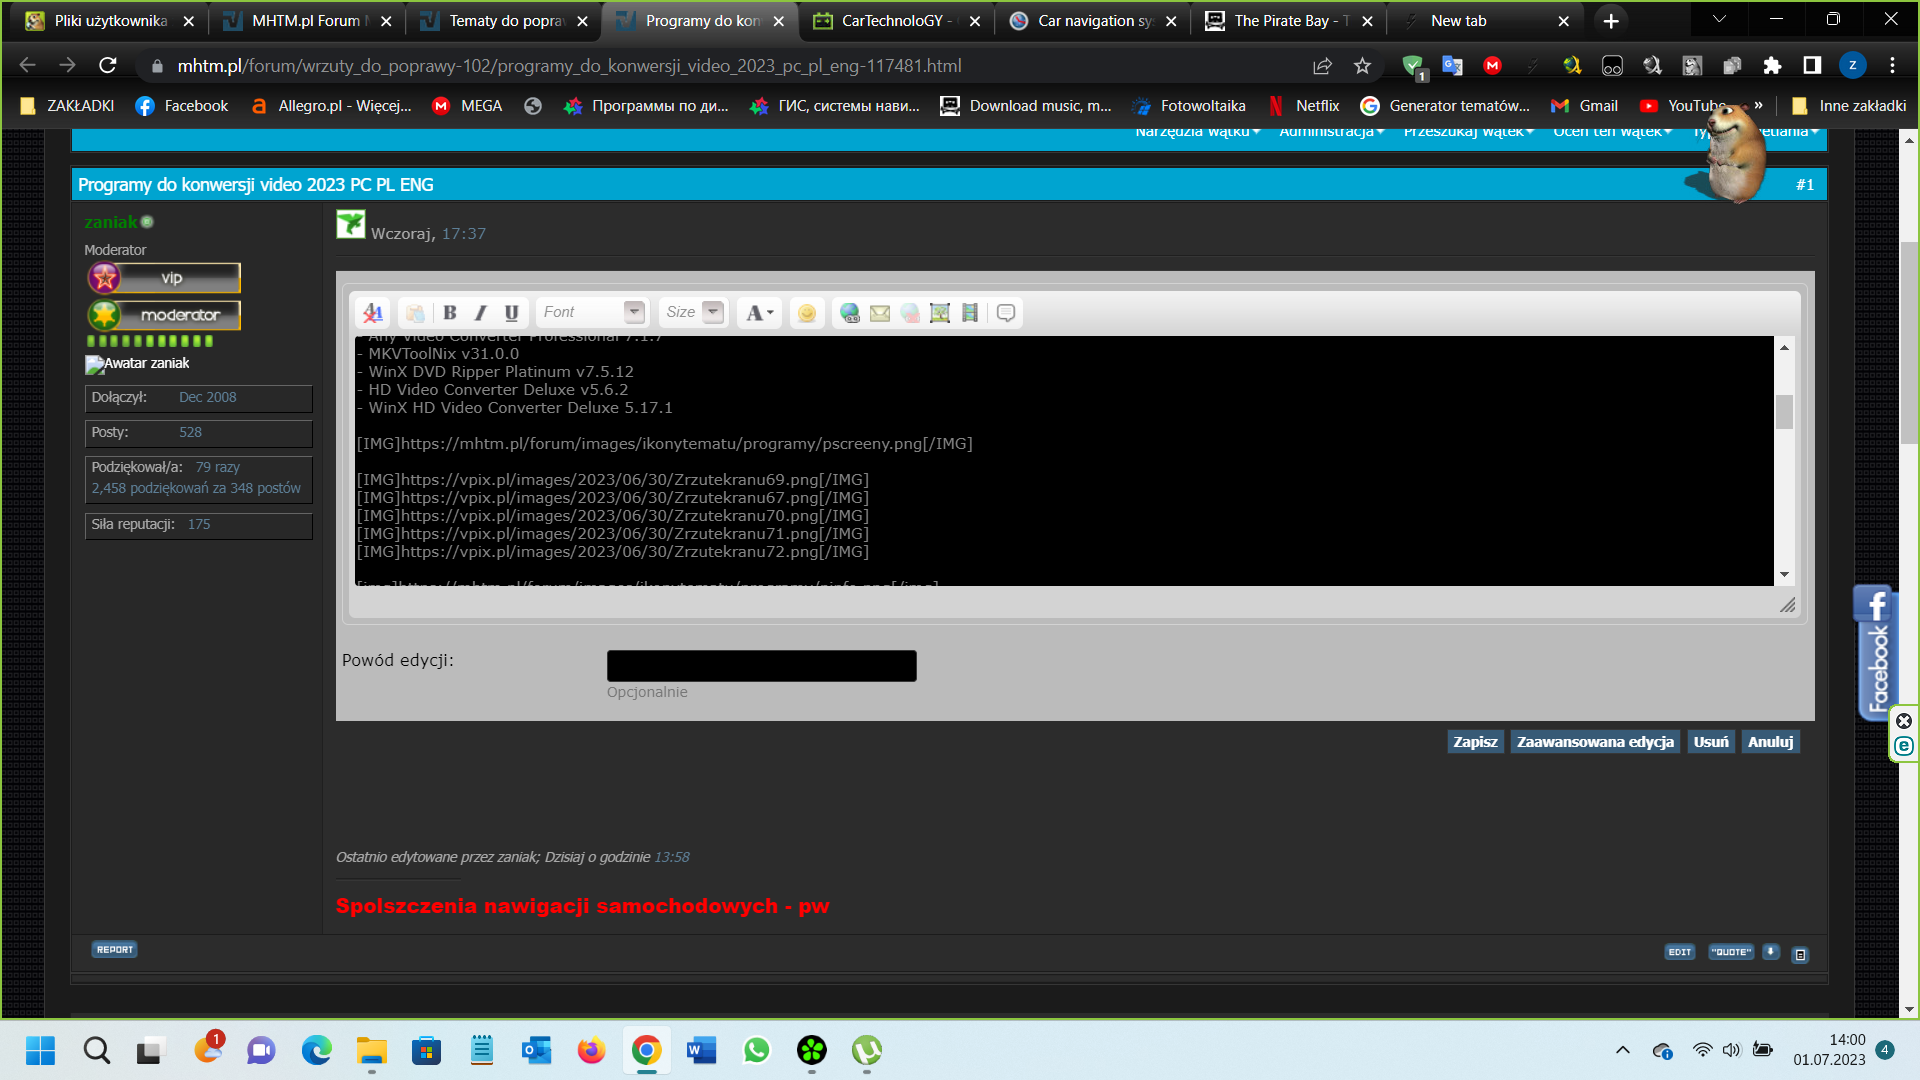The width and height of the screenshot is (1920, 1080).
Task: Click the Zaawansowana edycja button
Action: [1595, 742]
